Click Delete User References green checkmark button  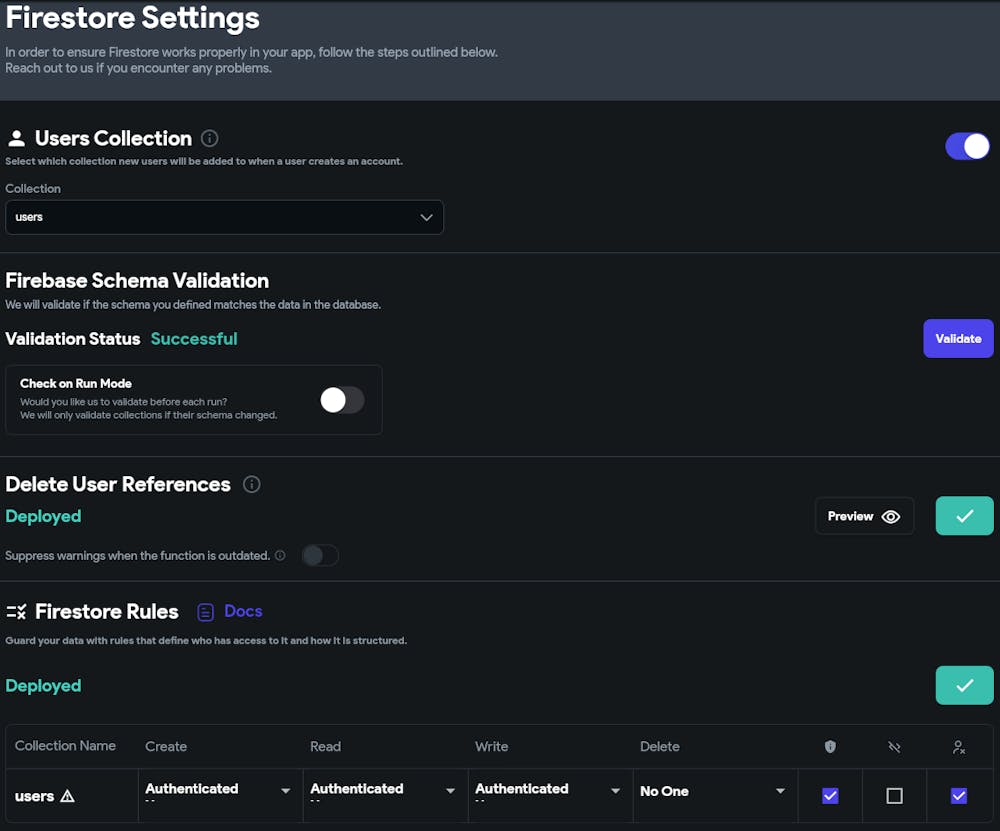click(x=964, y=516)
